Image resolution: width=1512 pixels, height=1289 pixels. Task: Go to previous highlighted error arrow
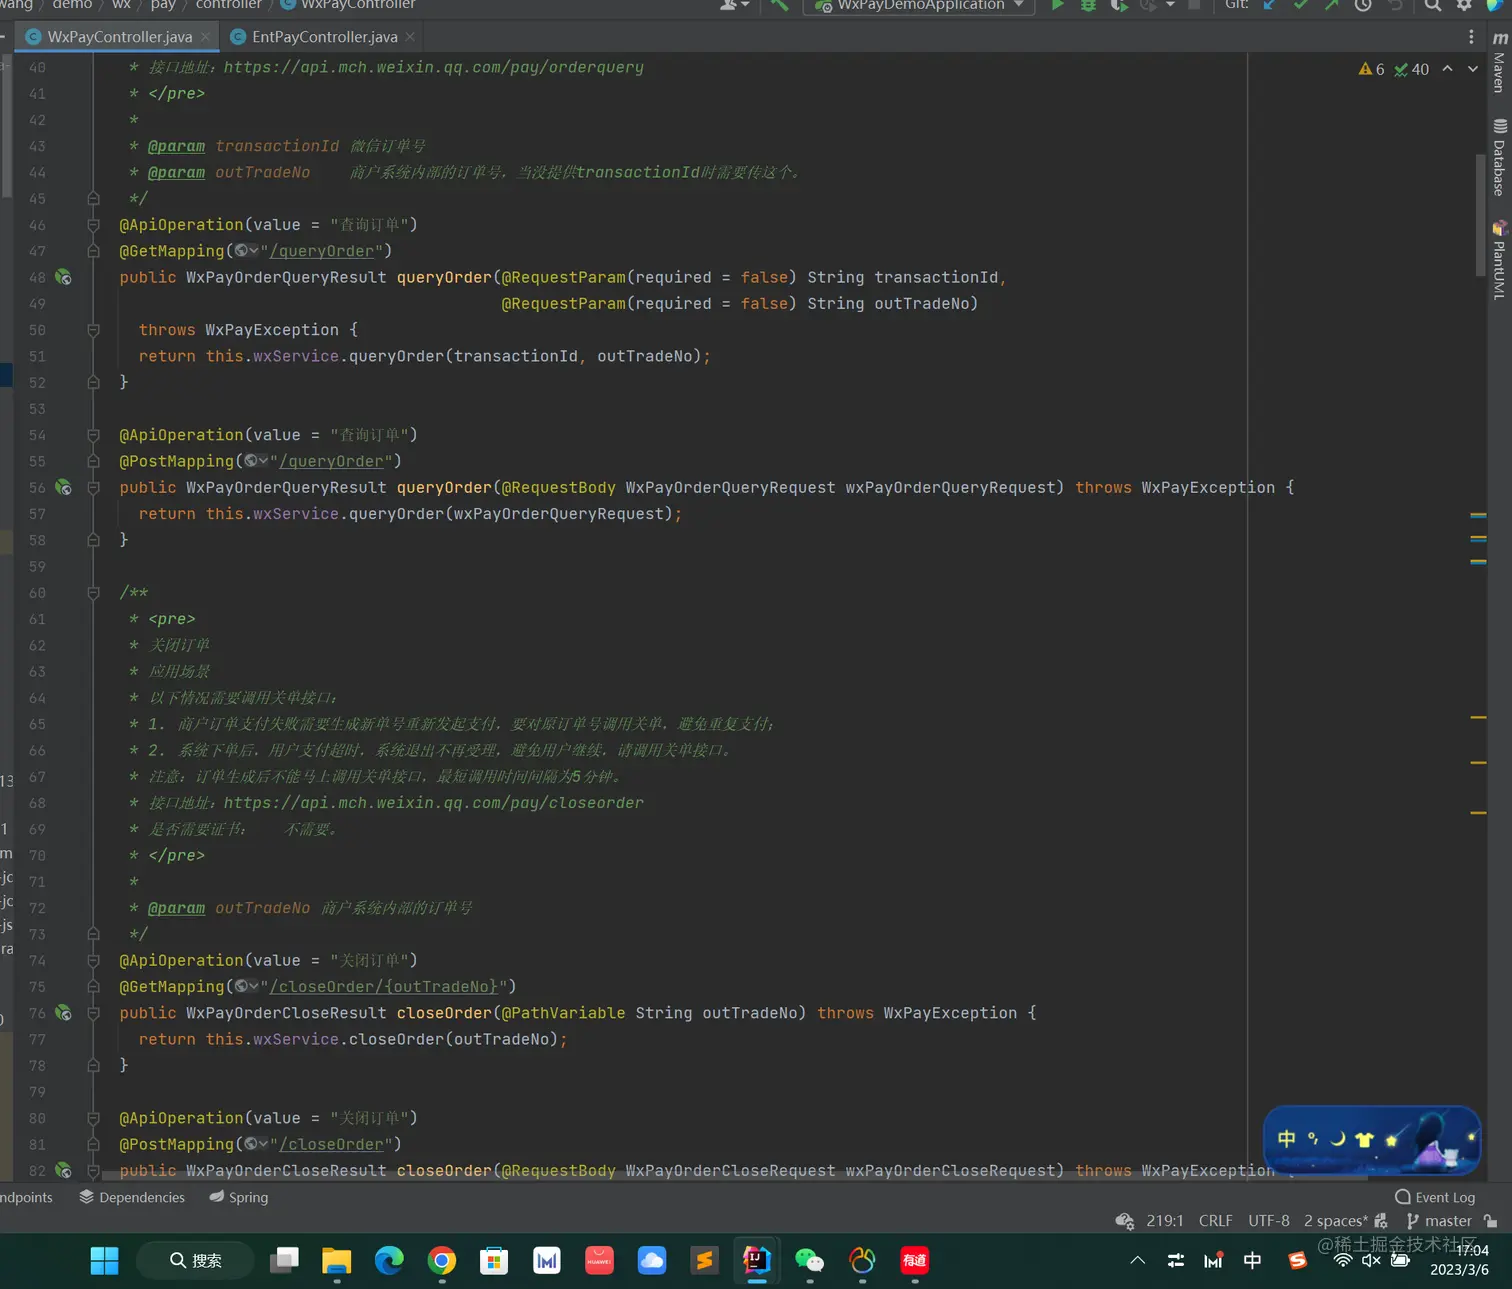pos(1447,69)
